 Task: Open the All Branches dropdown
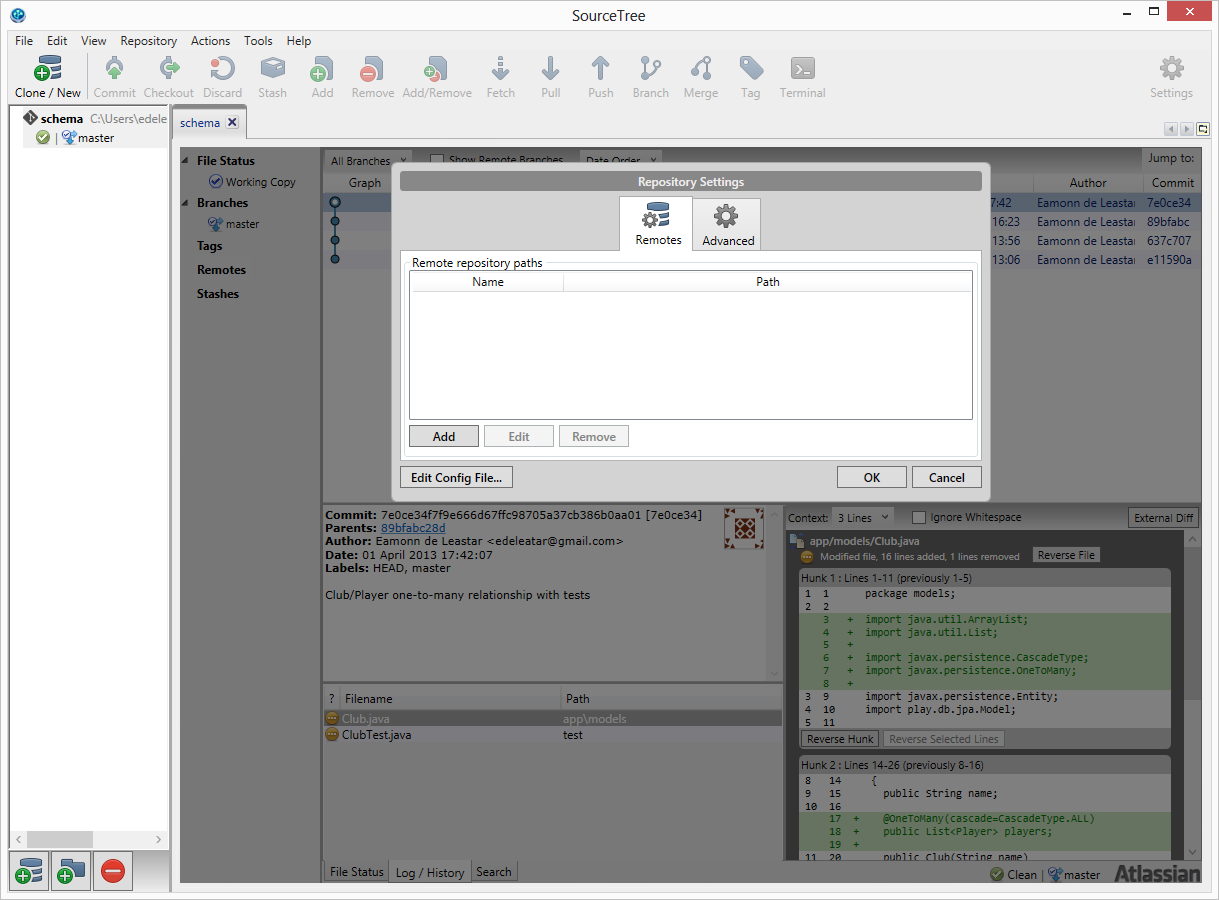coord(368,160)
